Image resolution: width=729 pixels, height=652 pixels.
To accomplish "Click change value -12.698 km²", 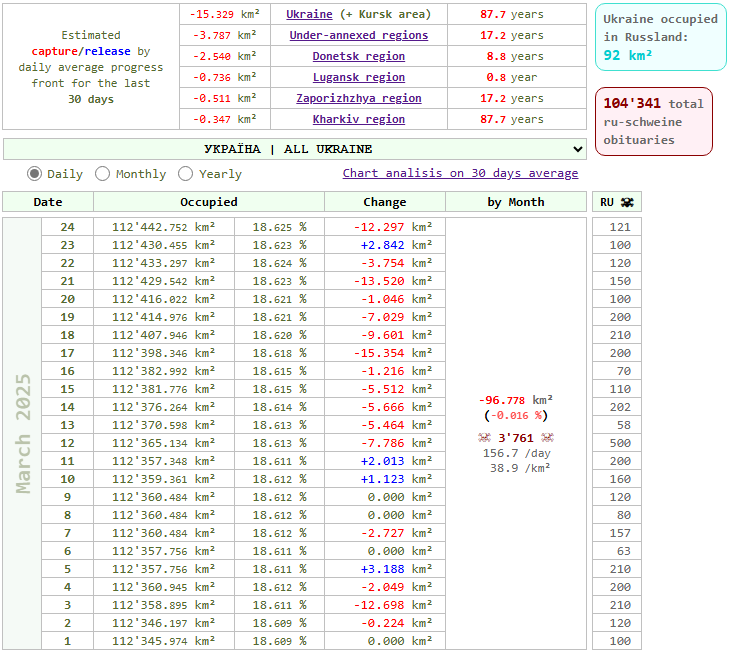I will pyautogui.click(x=393, y=605).
